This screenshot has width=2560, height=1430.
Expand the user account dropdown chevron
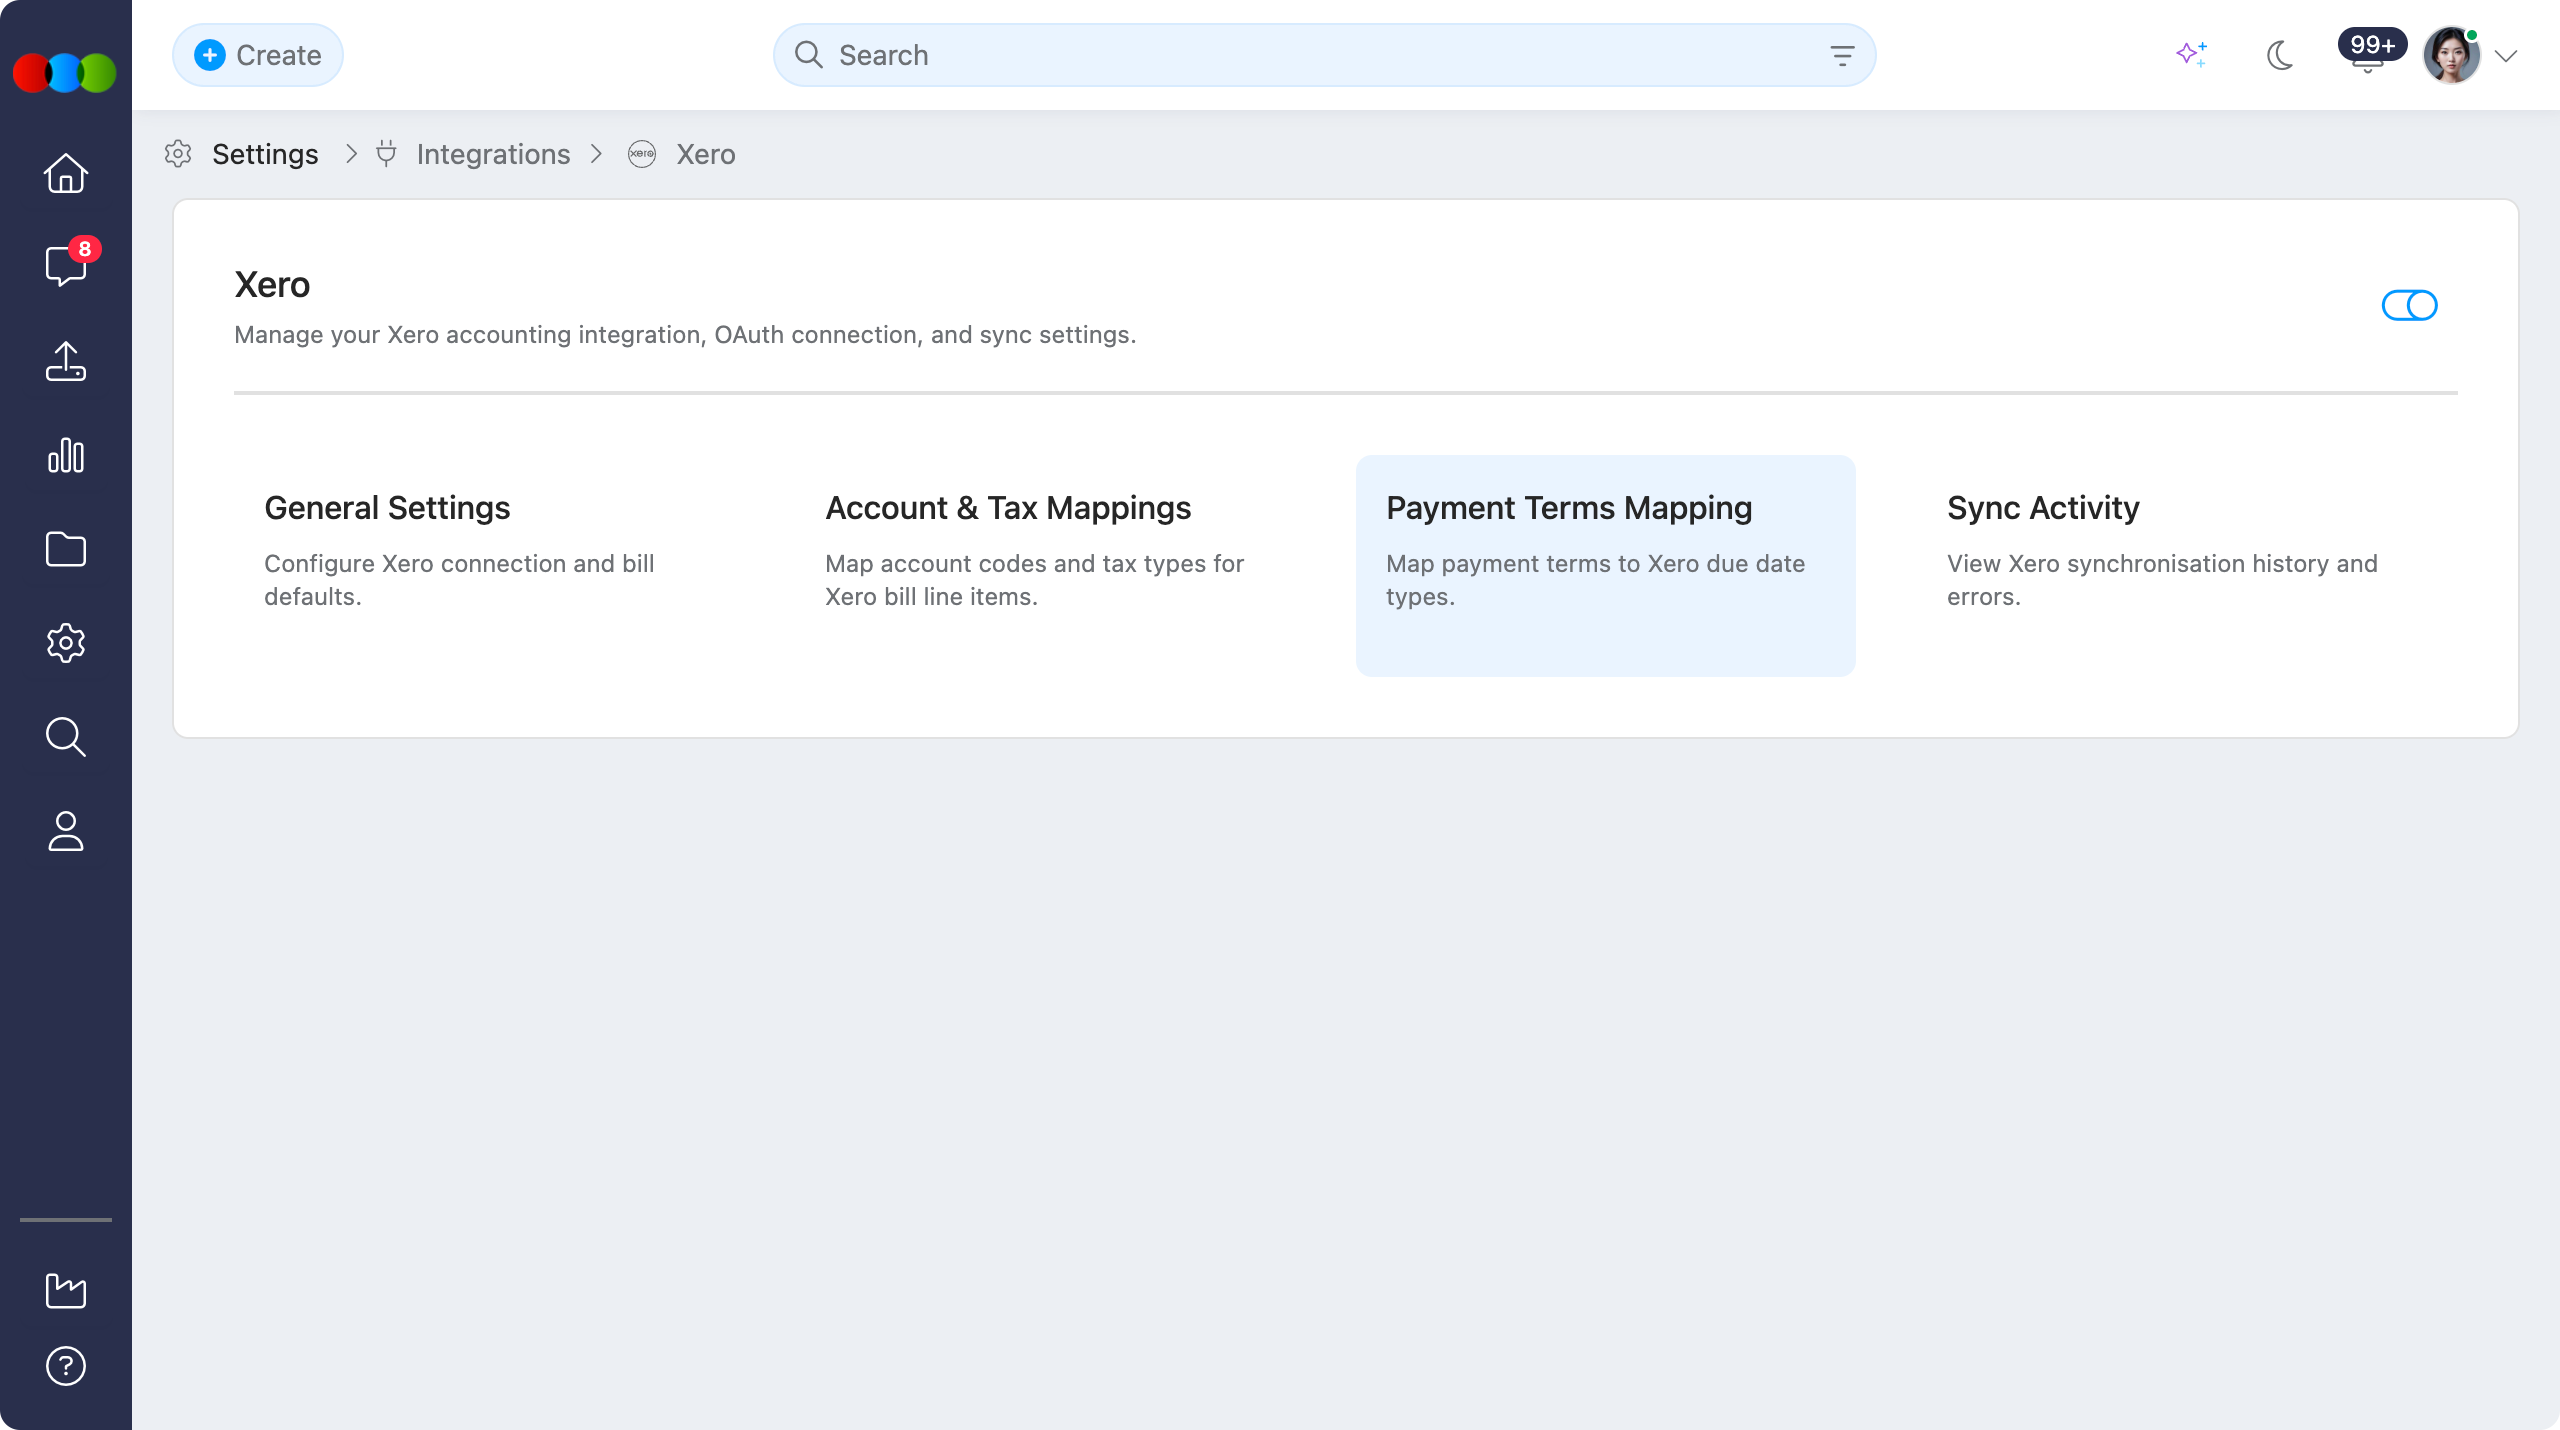pos(2506,56)
